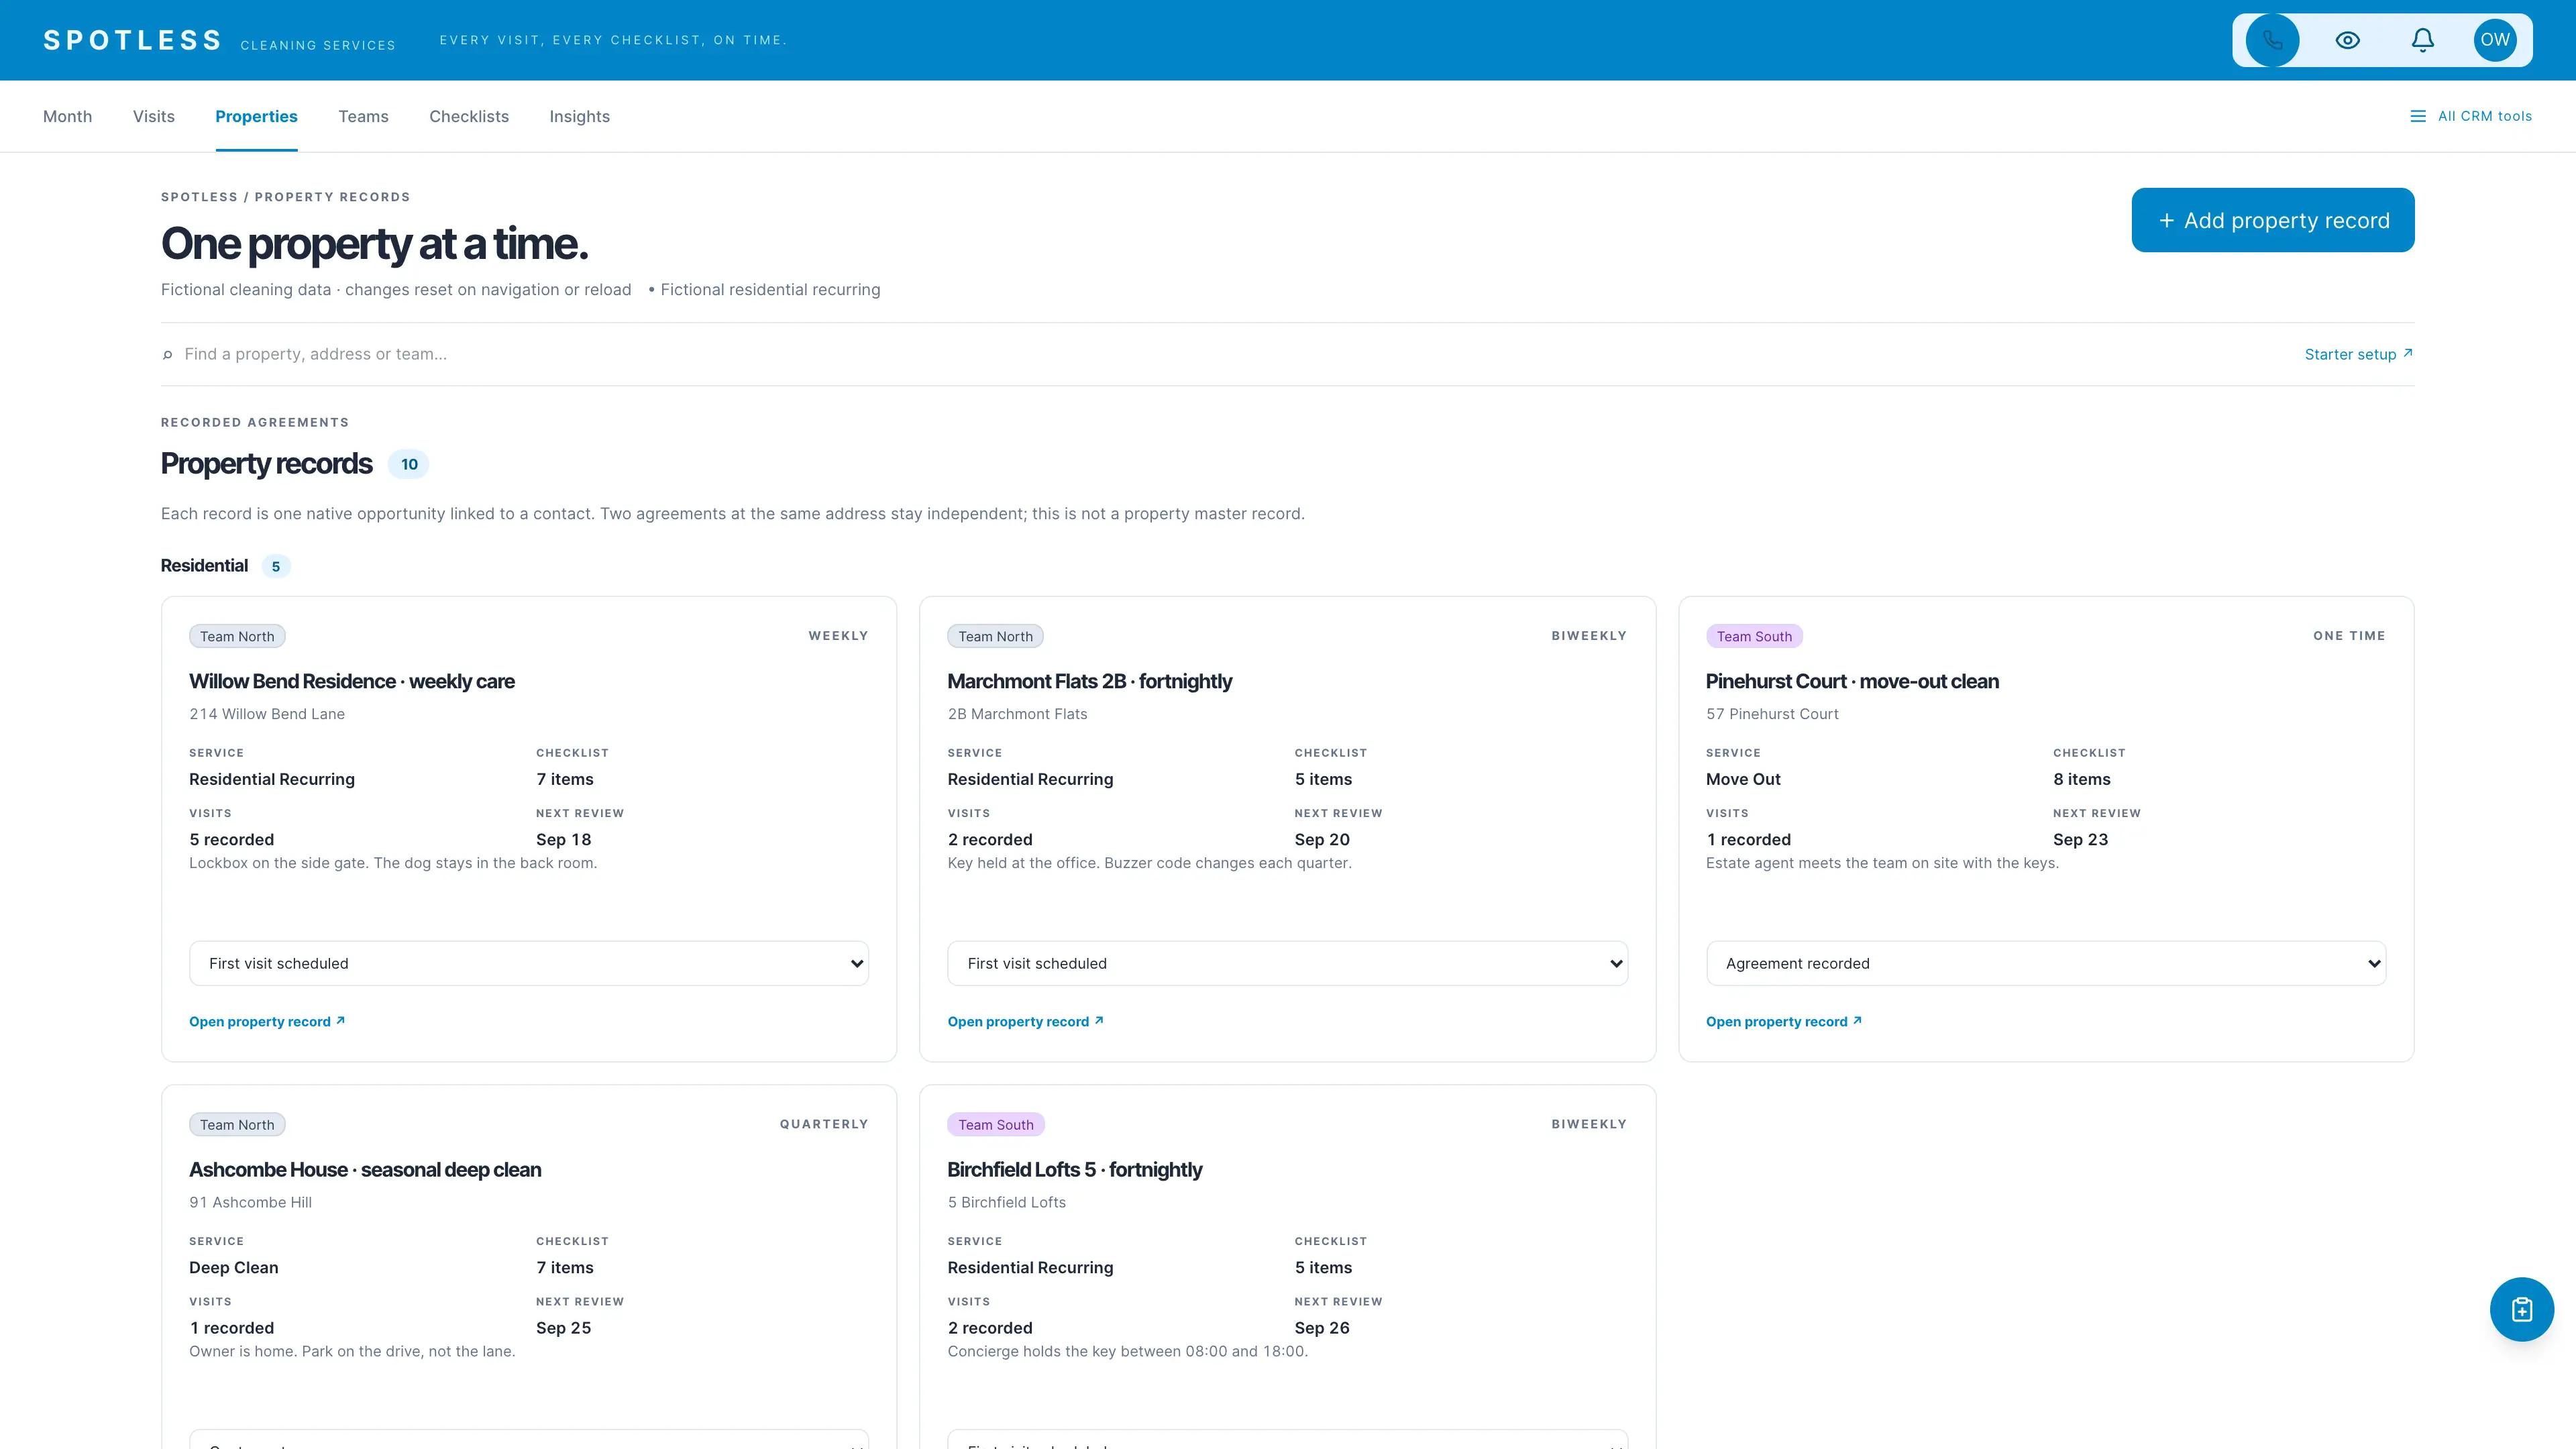The height and width of the screenshot is (1449, 2576).
Task: Toggle the eye preview icon in header
Action: coord(2347,40)
